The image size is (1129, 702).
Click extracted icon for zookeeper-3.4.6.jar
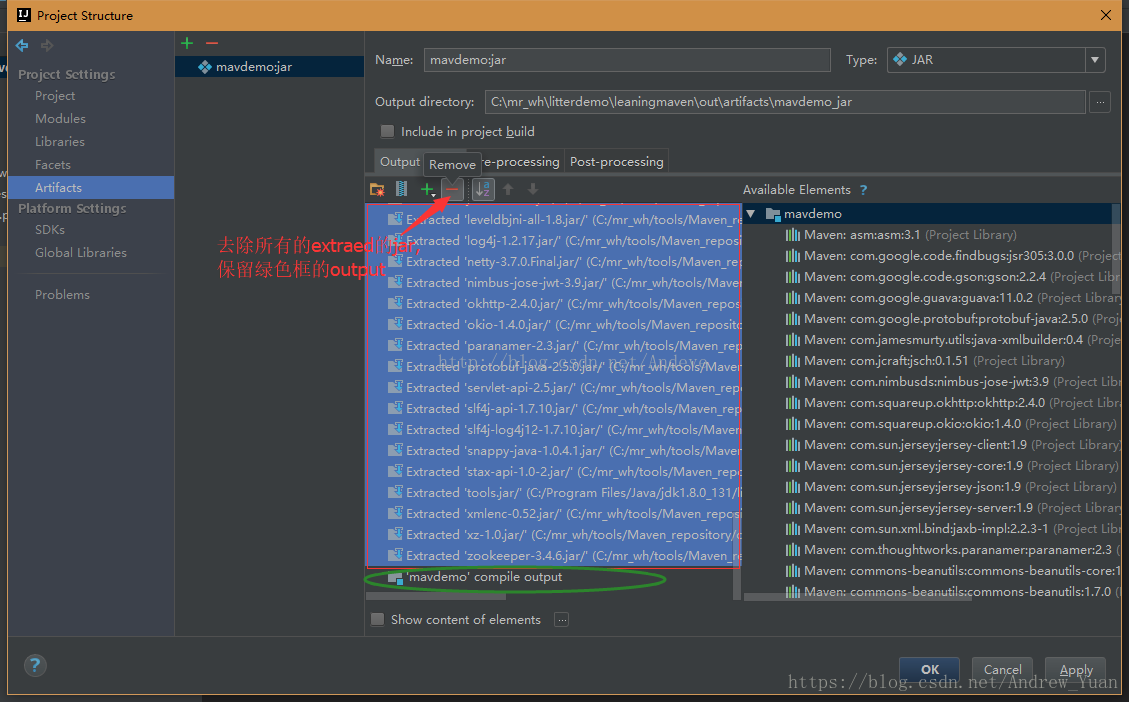tap(395, 555)
